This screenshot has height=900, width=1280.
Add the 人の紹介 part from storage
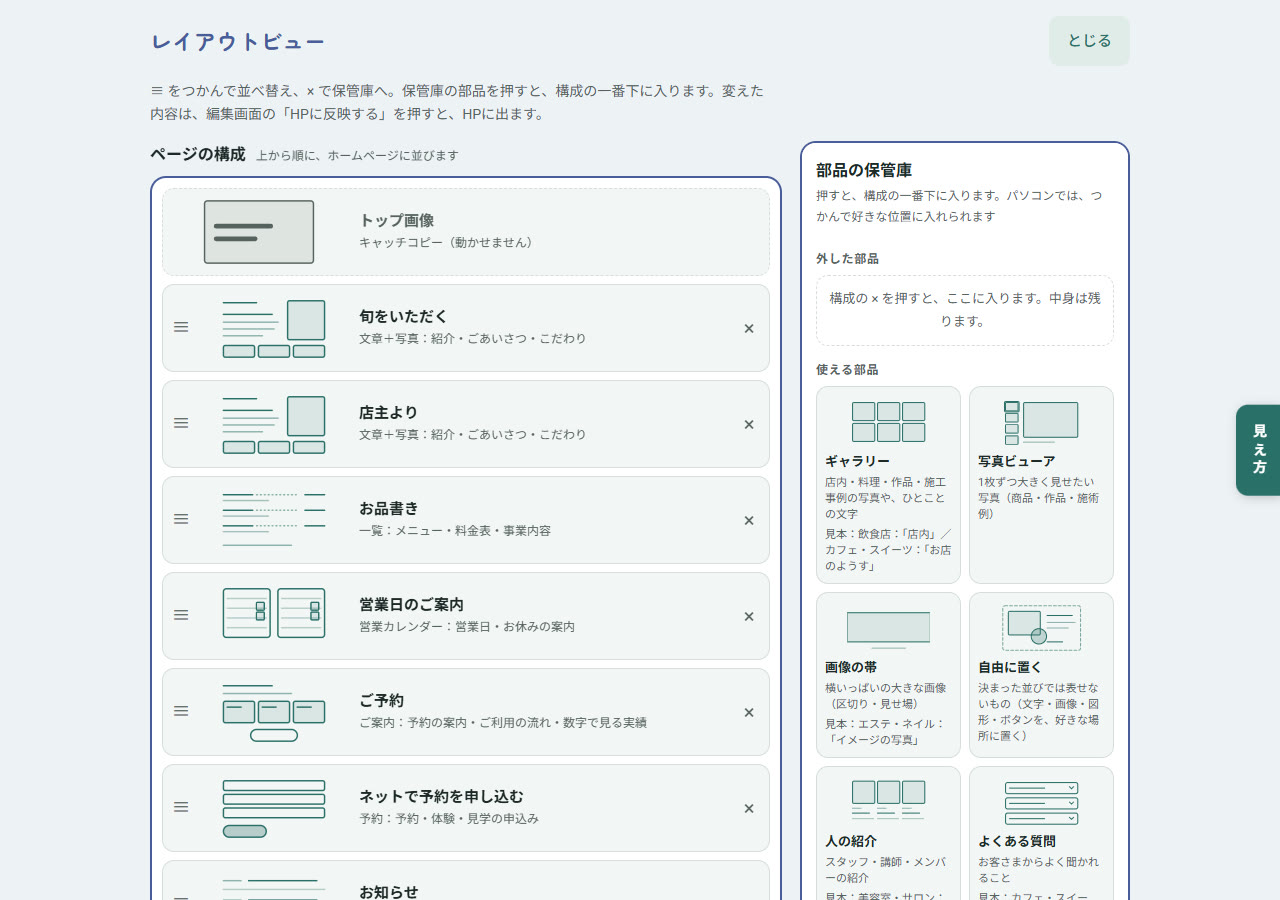(888, 835)
